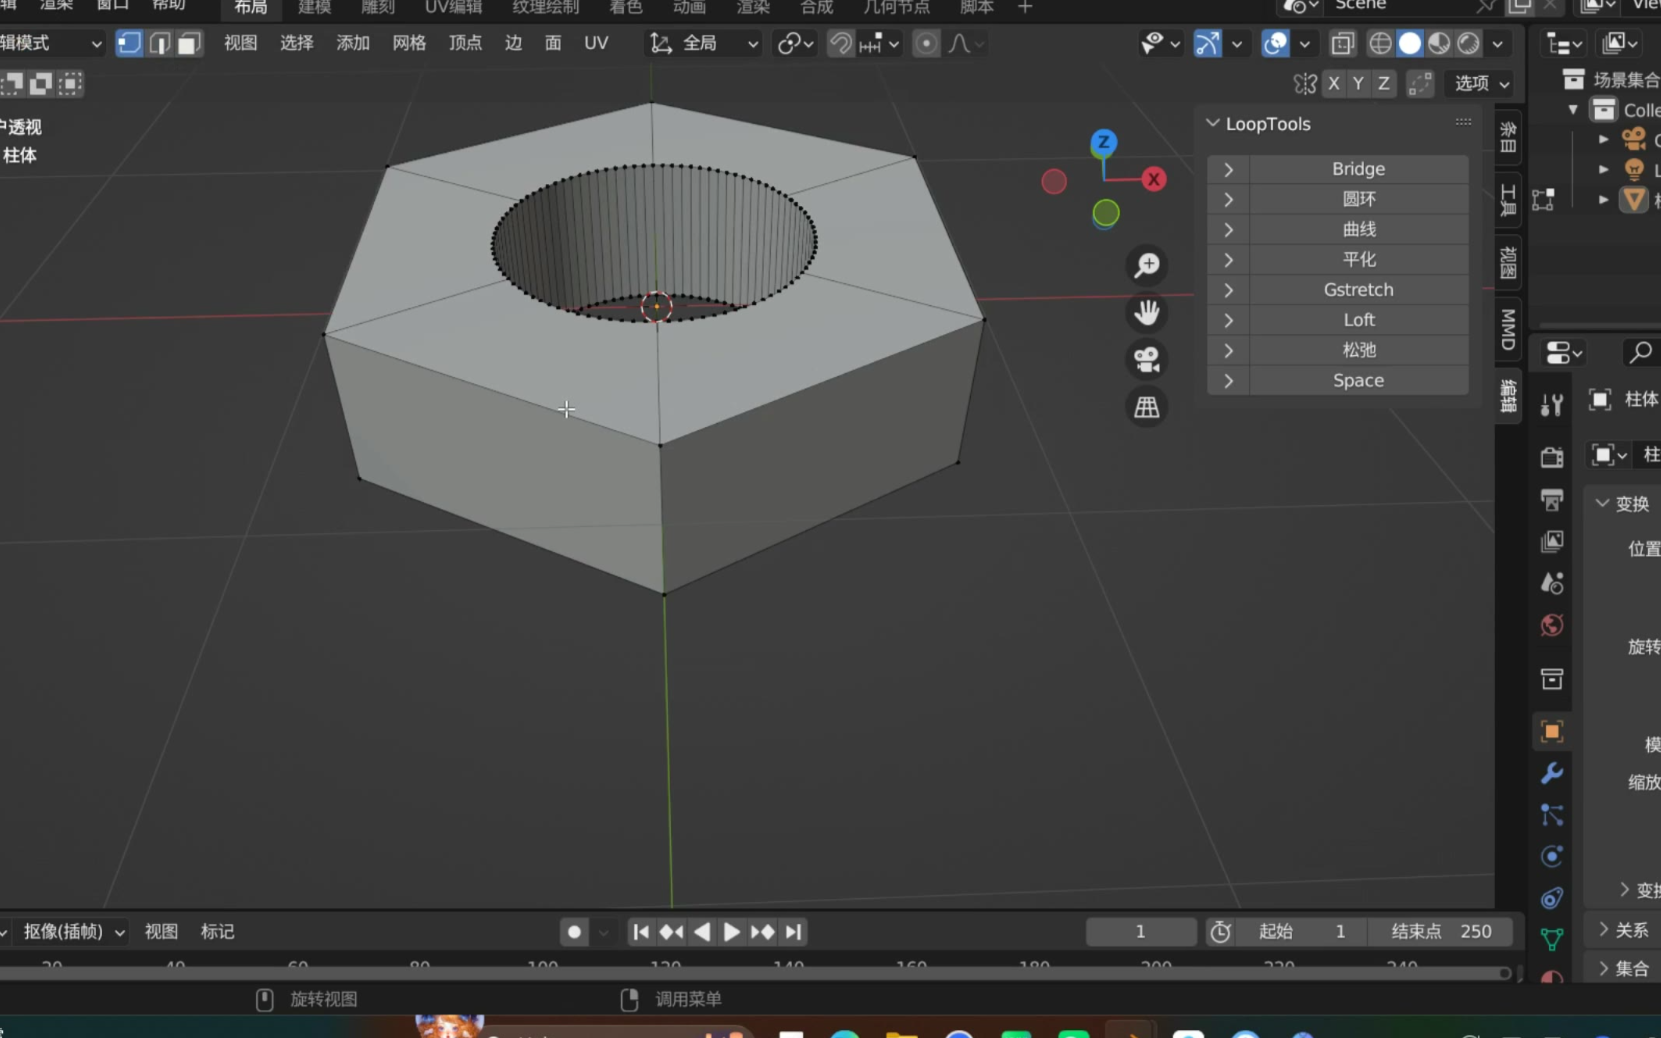Viewport: 1661px width, 1038px height.
Task: Toggle X-ray display mode
Action: point(1342,43)
